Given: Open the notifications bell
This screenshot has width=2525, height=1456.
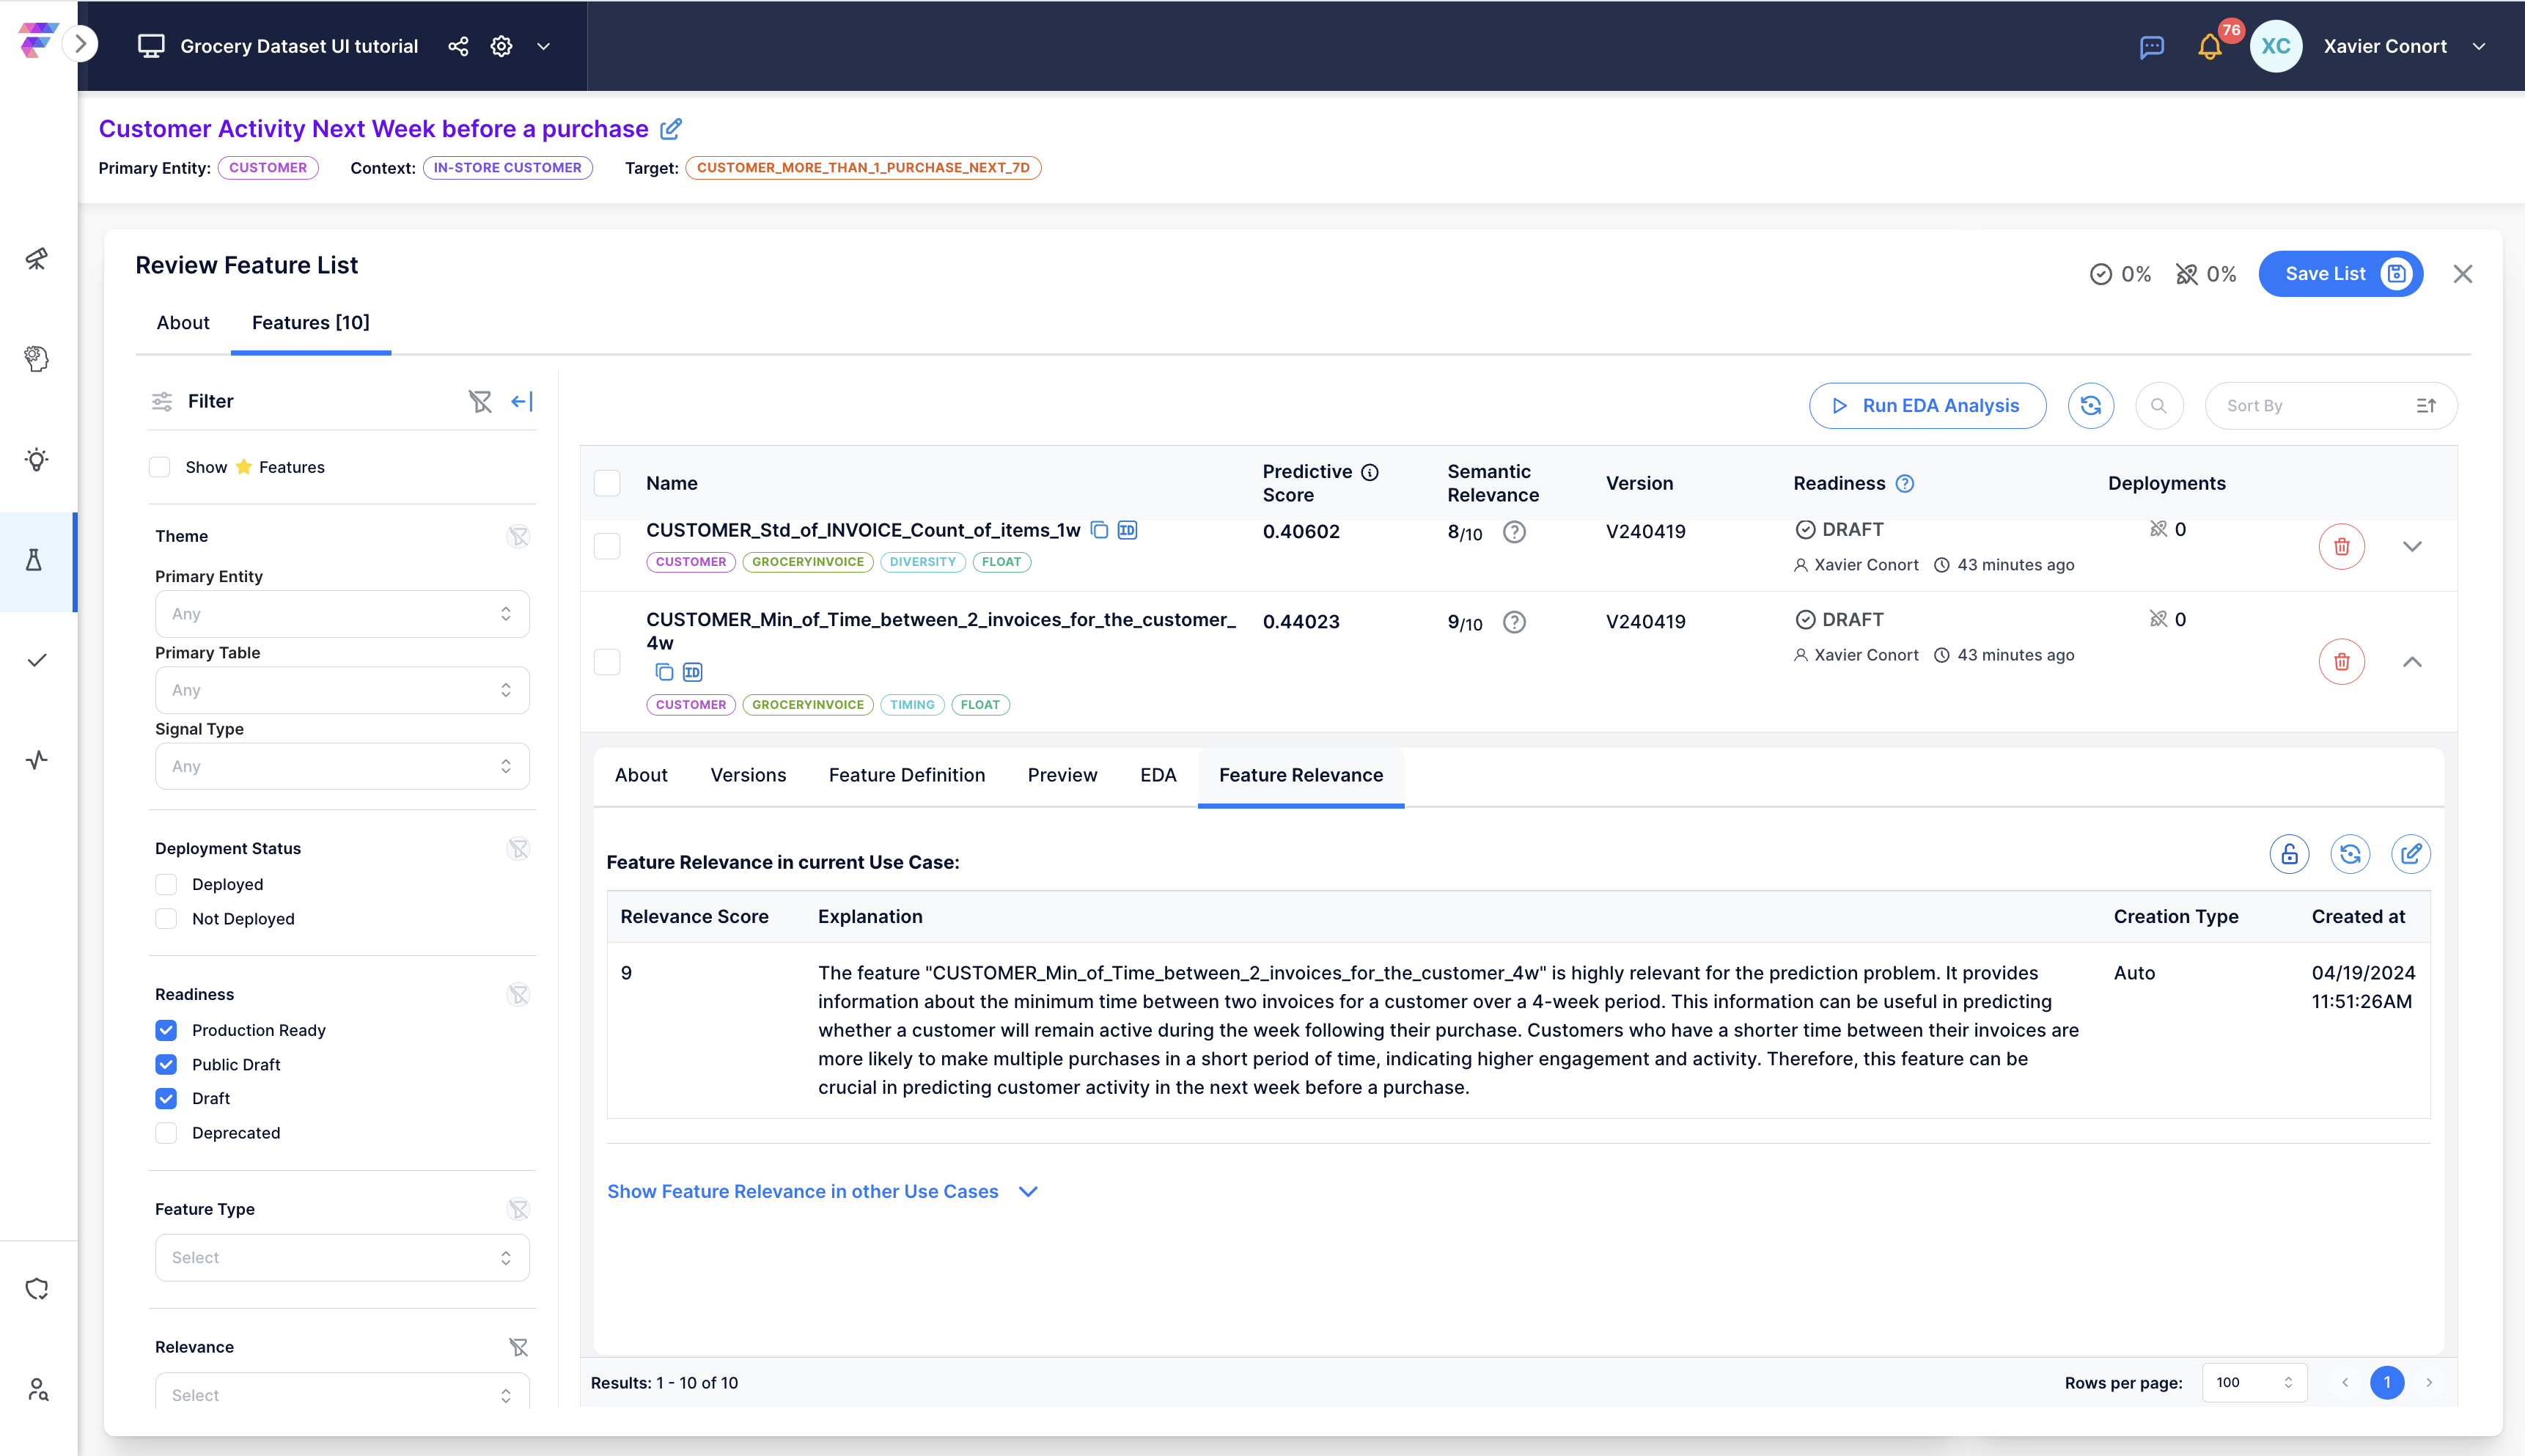Looking at the screenshot, I should tap(2209, 46).
